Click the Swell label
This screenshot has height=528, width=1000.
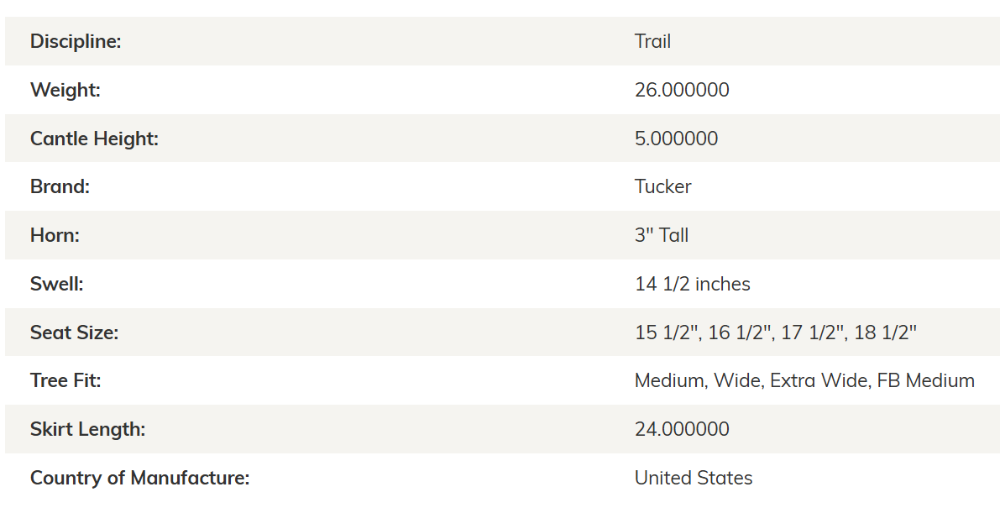point(57,284)
